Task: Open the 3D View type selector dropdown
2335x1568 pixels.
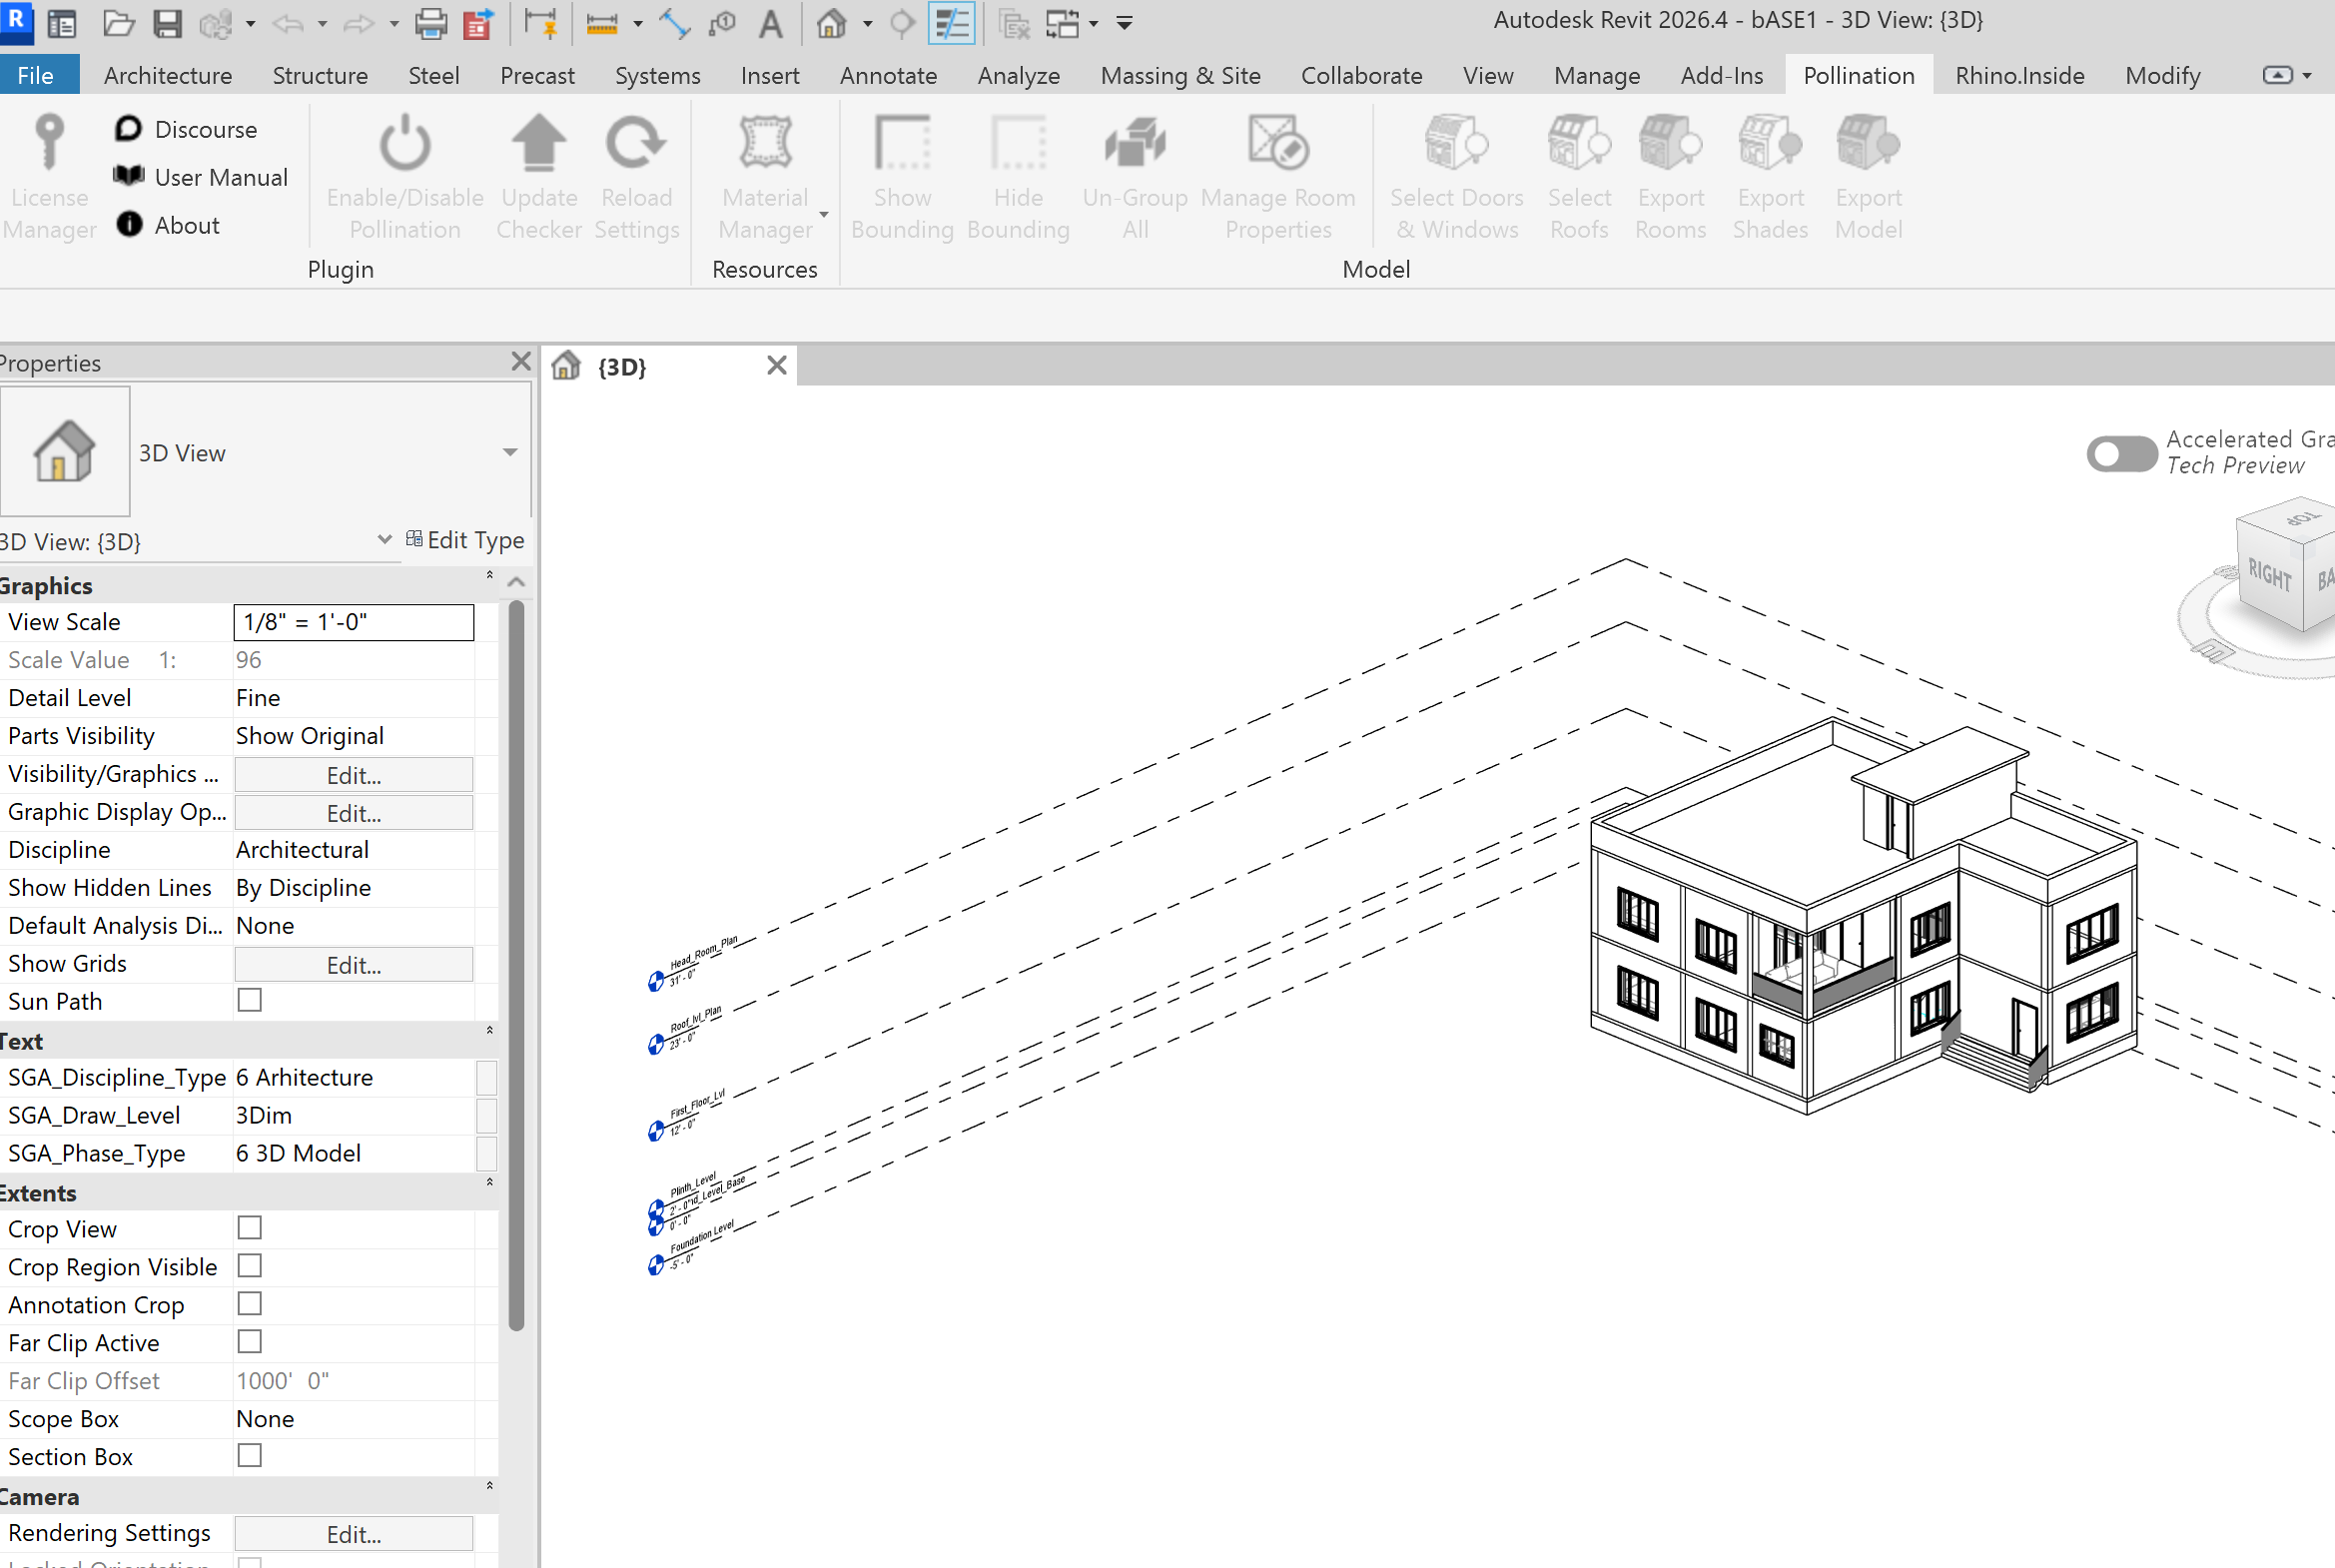Action: tap(510, 452)
